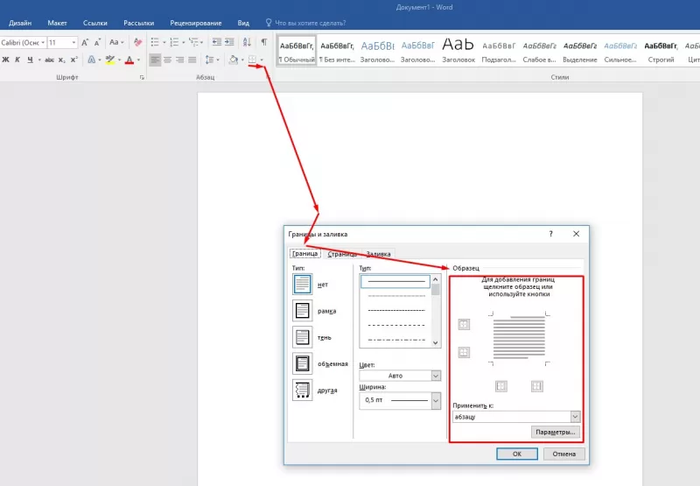Click the 'Параметры...' button
The height and width of the screenshot is (486, 700).
(x=556, y=432)
